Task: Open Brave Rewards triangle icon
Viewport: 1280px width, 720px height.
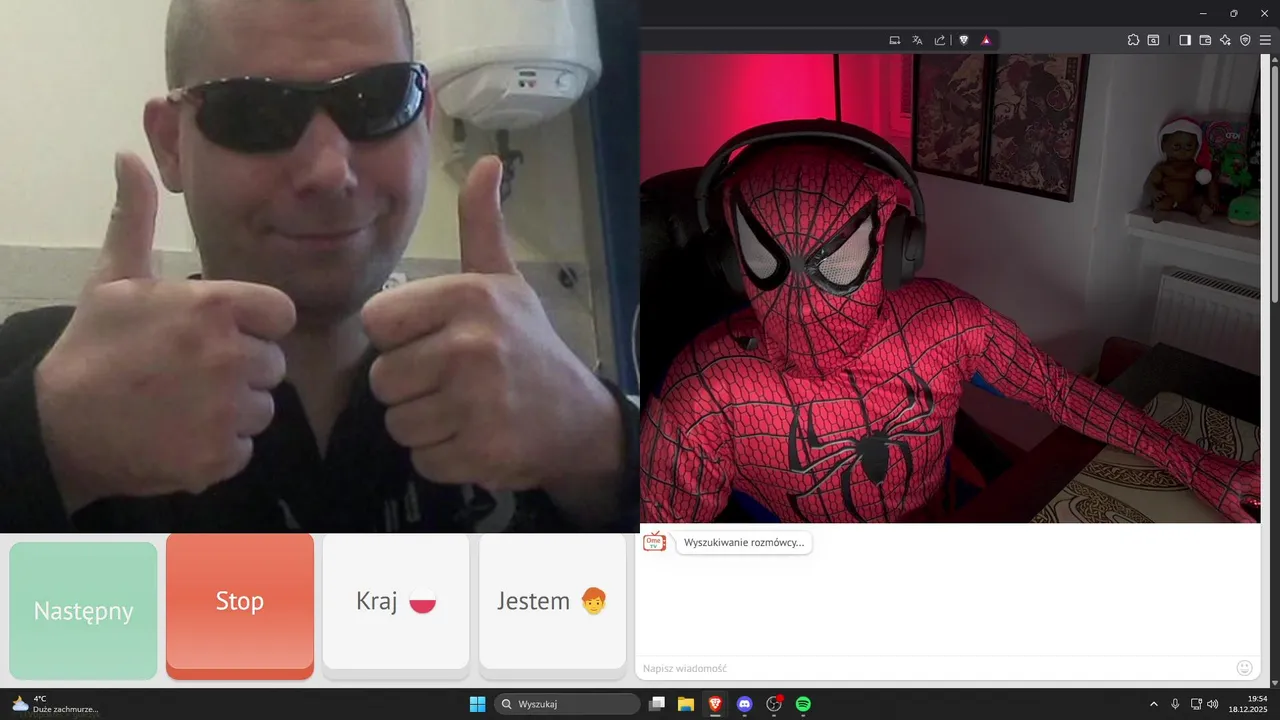Action: (986, 40)
